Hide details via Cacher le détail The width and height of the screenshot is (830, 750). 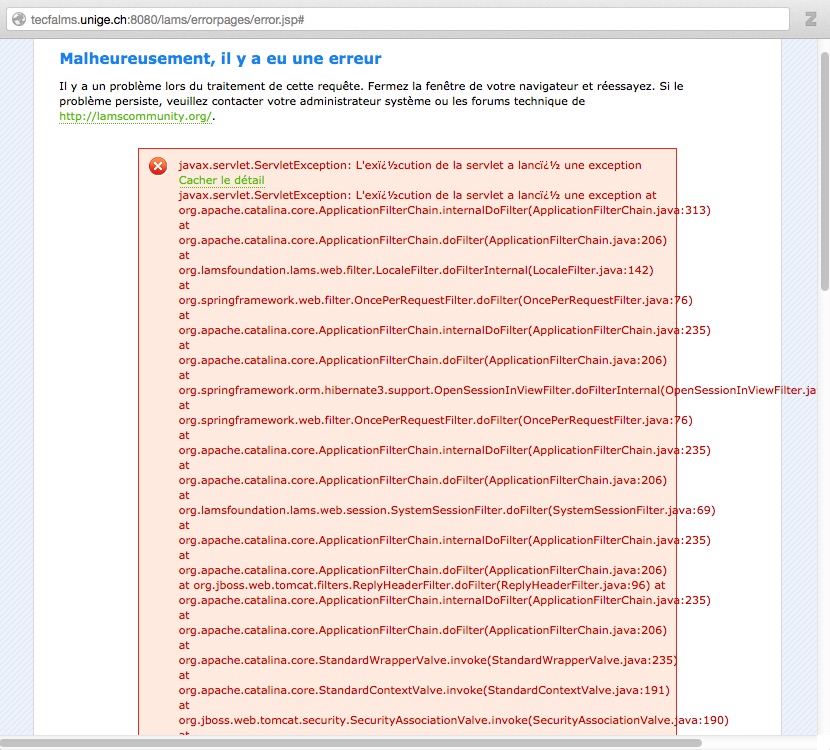(221, 180)
